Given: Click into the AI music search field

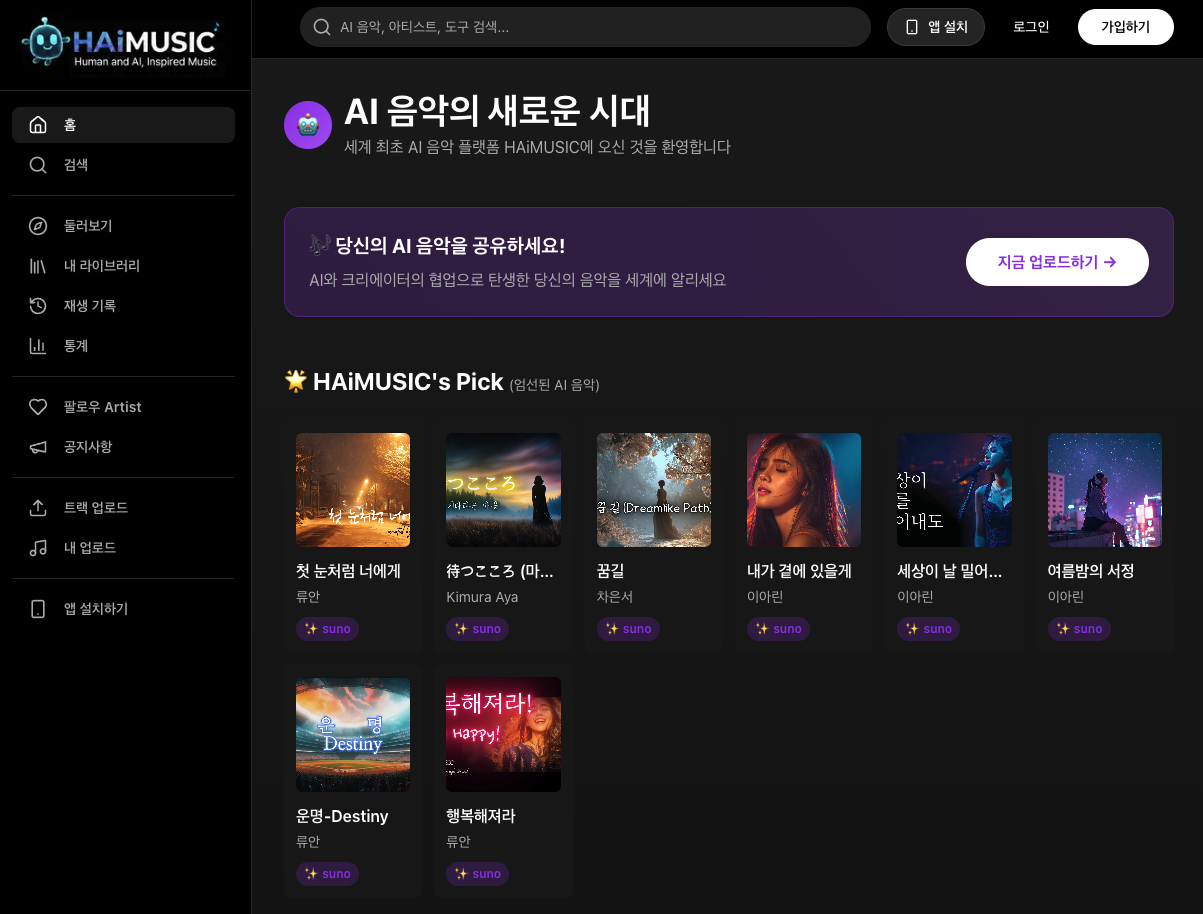Looking at the screenshot, I should [x=585, y=27].
